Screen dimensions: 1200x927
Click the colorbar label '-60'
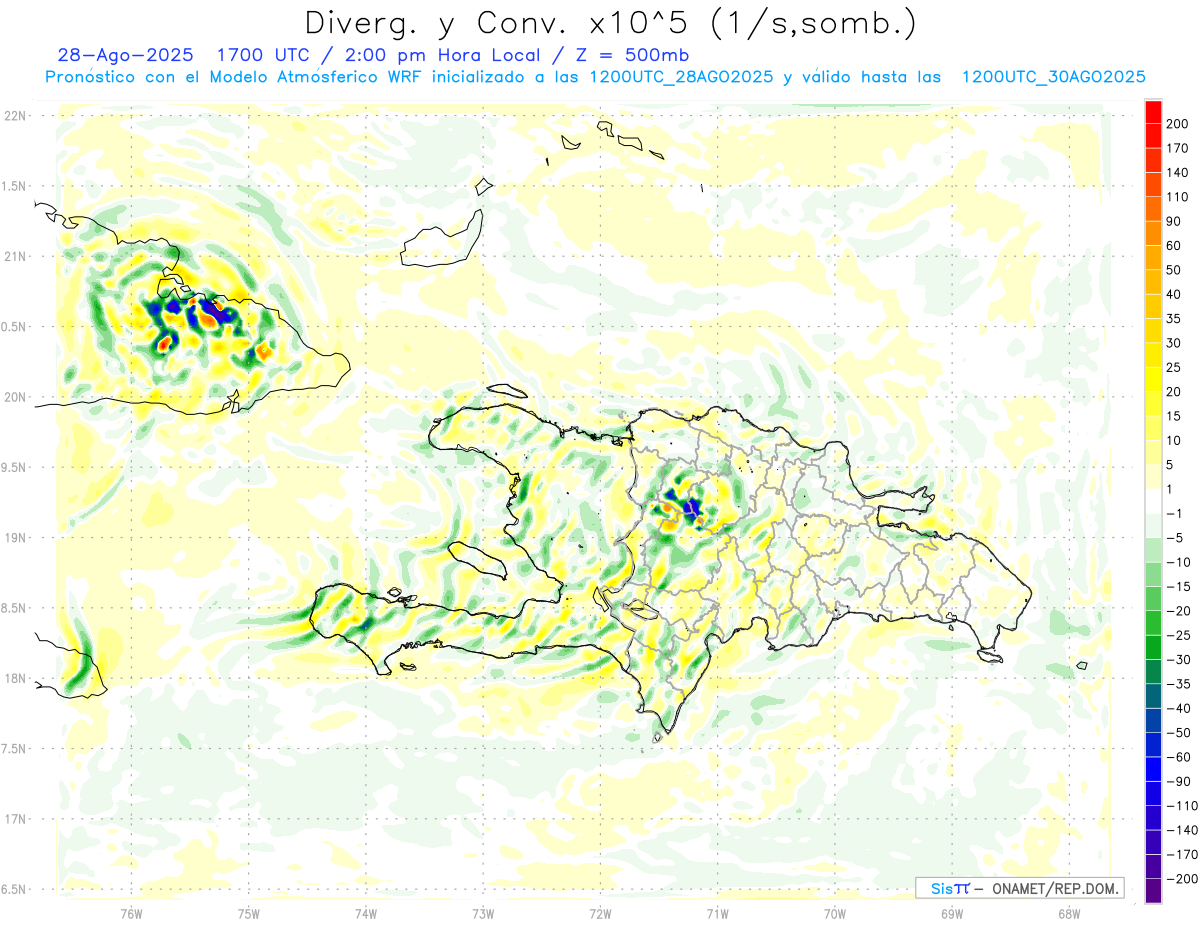(x=1178, y=757)
